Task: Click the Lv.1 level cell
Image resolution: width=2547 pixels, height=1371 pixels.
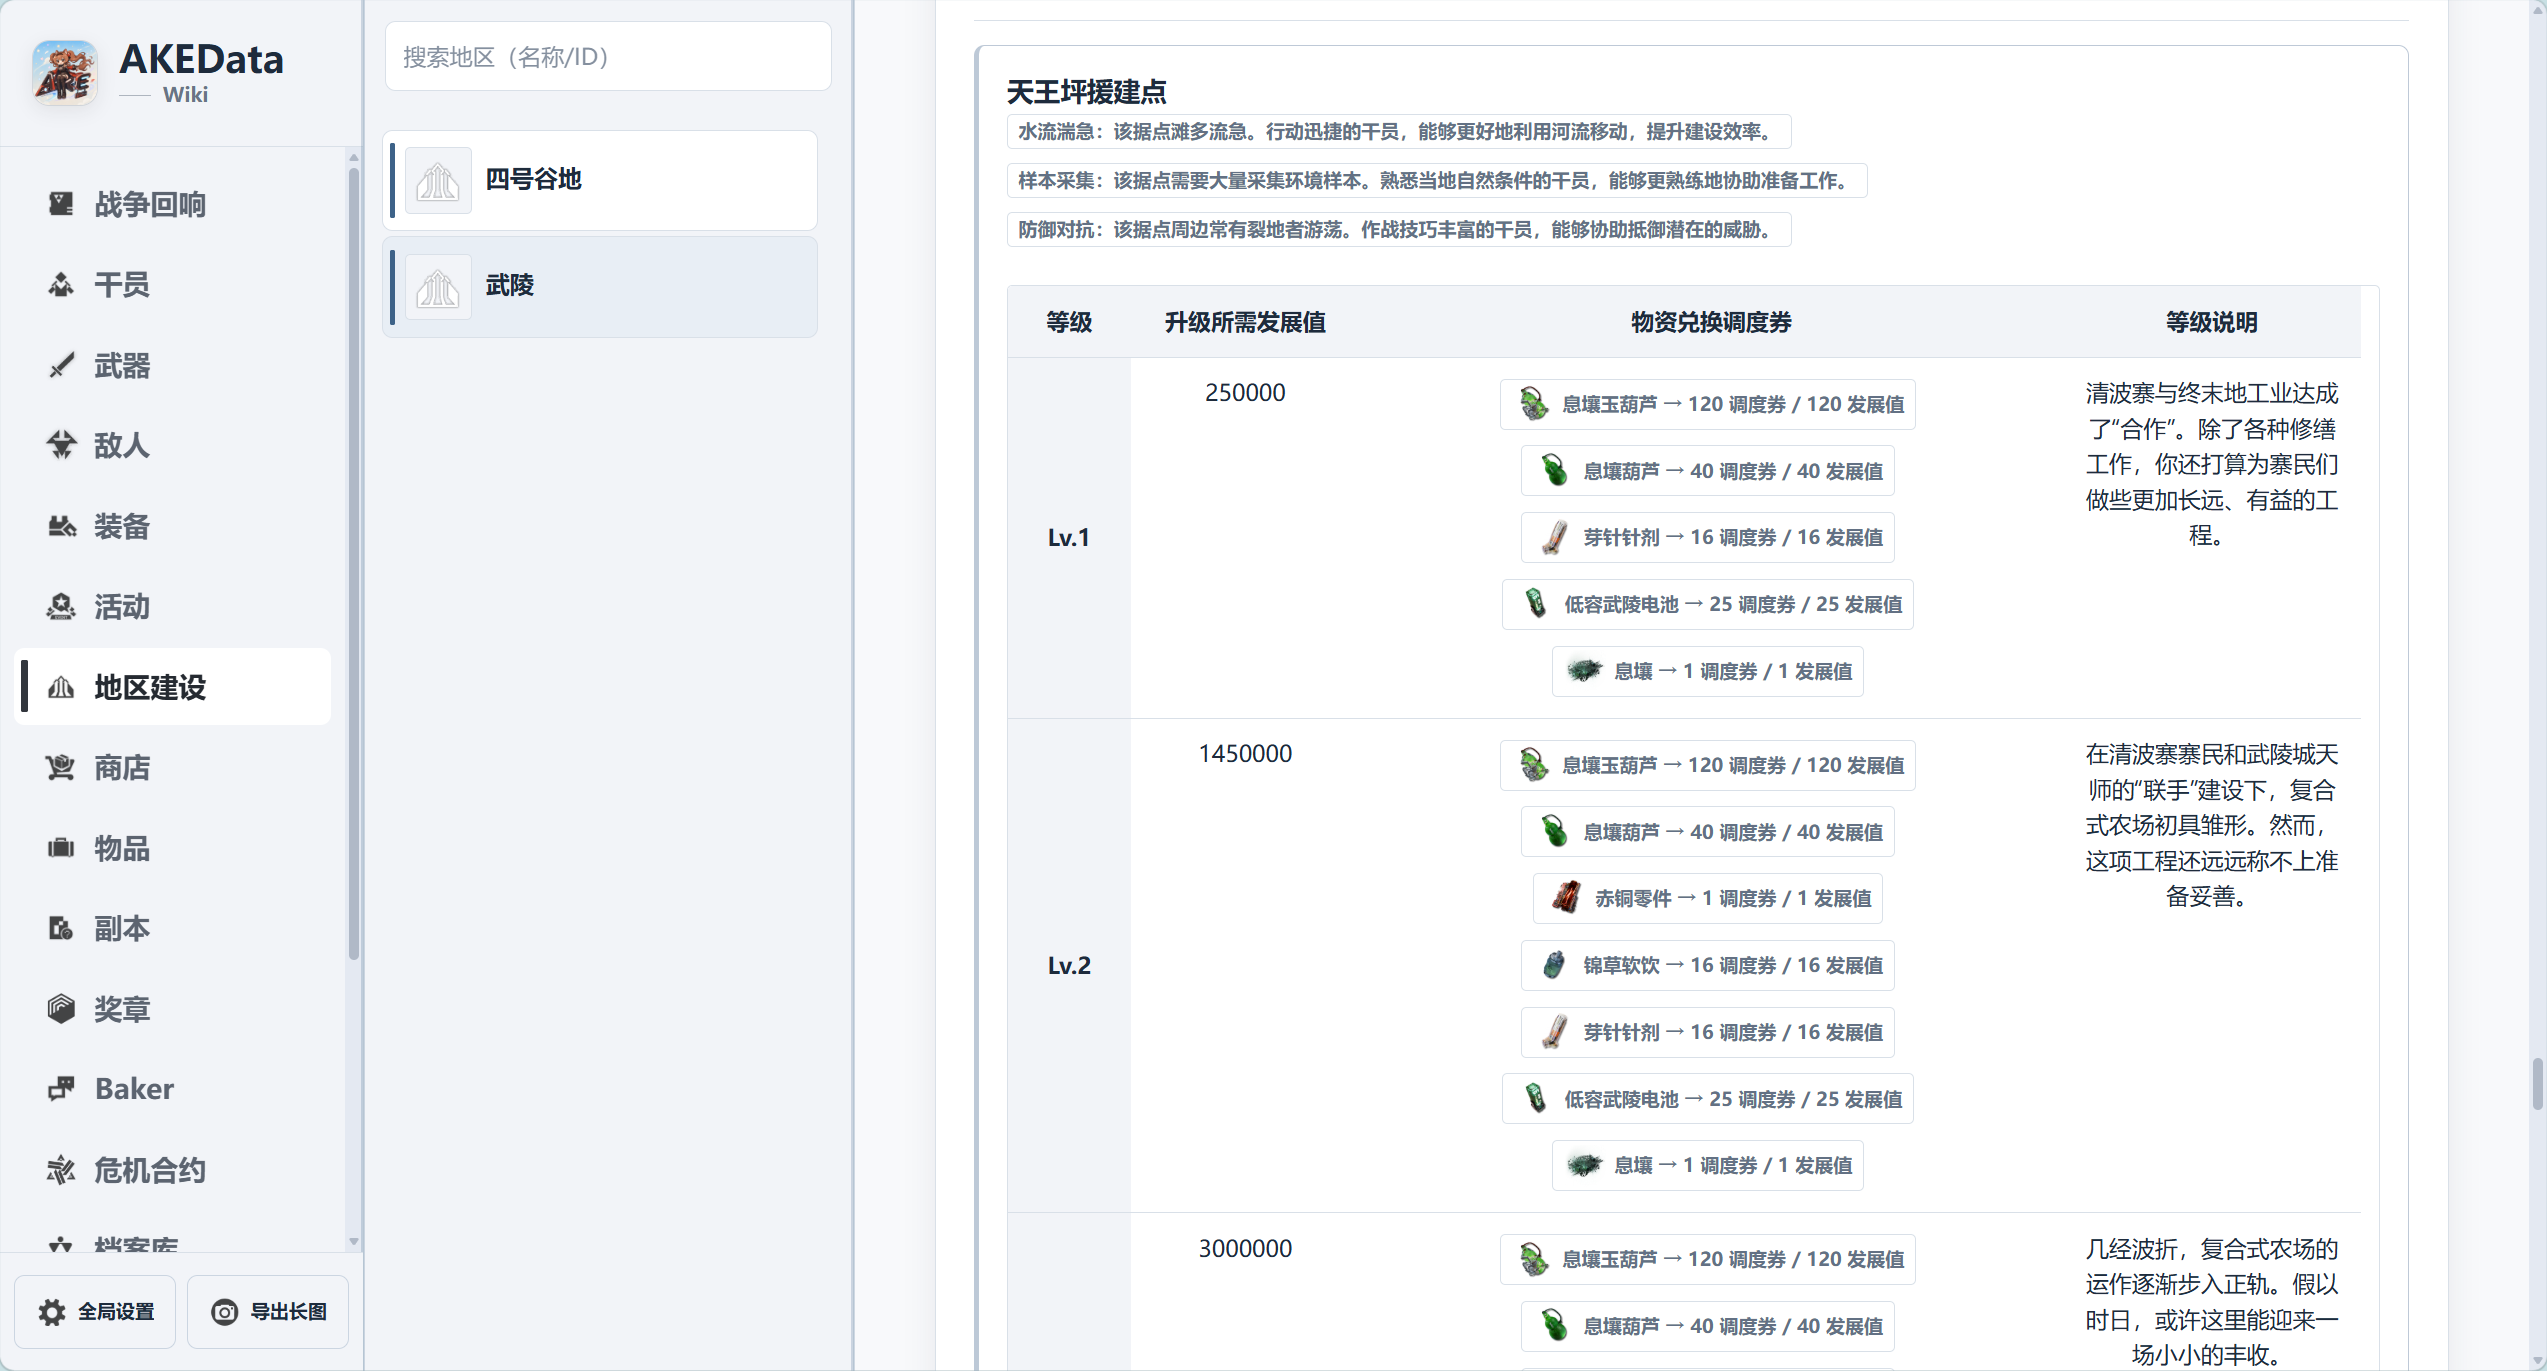Action: point(1069,538)
